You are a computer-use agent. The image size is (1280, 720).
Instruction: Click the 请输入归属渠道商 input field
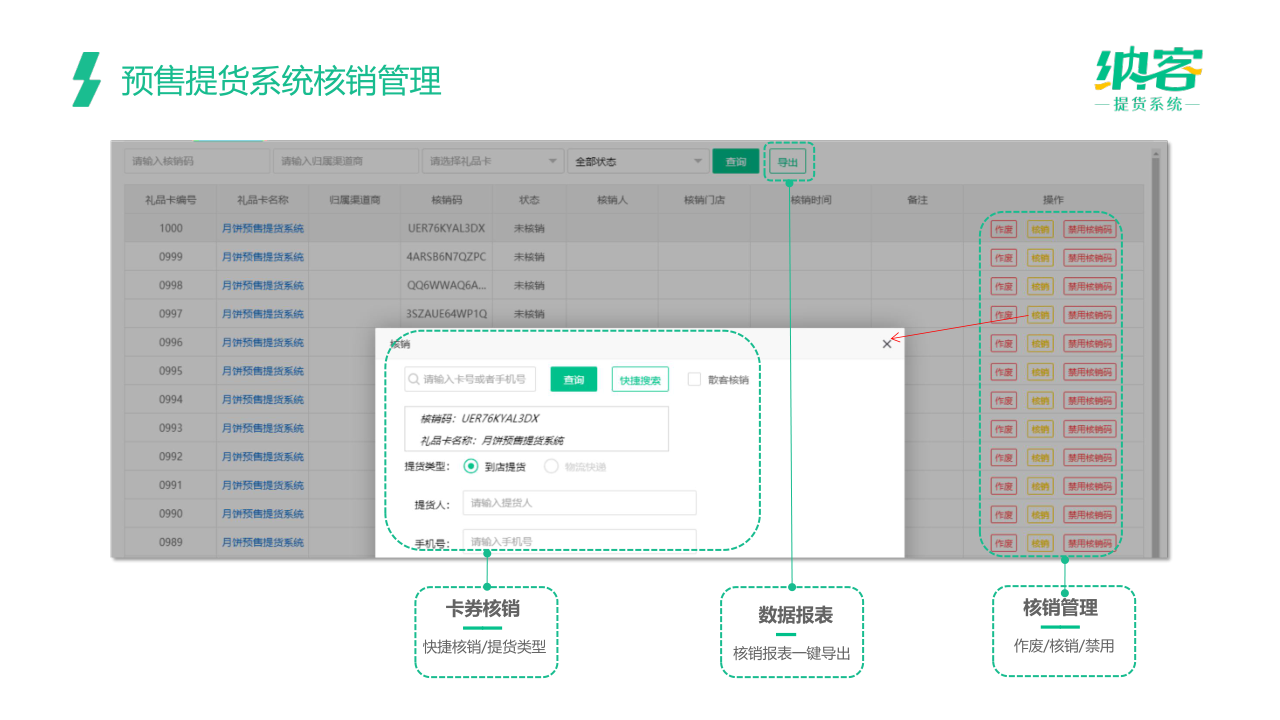346,161
